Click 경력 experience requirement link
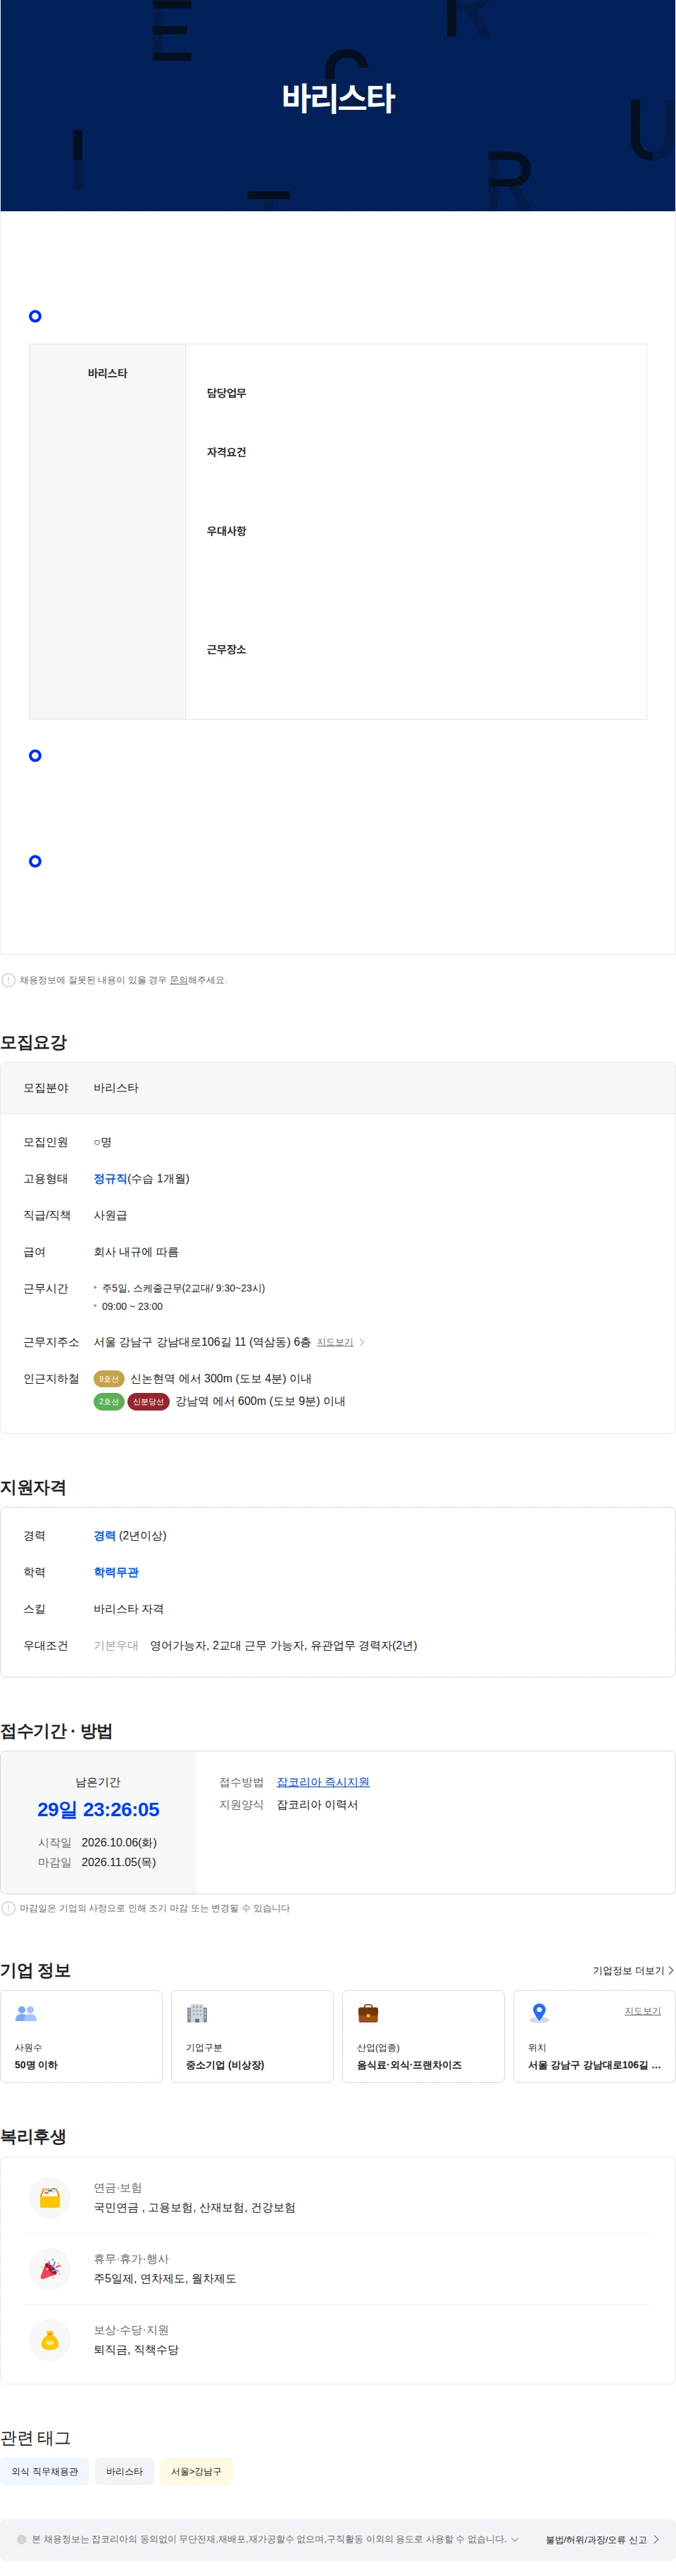Screen dimensions: 676x2576 tap(104, 1536)
